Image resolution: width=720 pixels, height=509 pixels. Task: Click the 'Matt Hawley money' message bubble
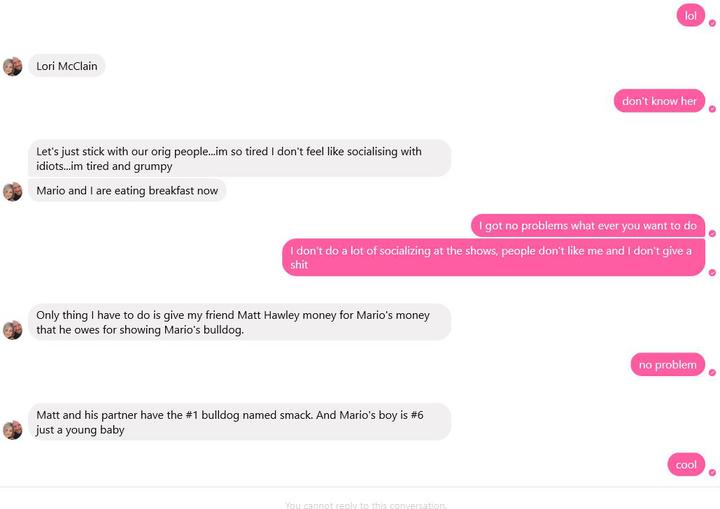click(x=239, y=322)
